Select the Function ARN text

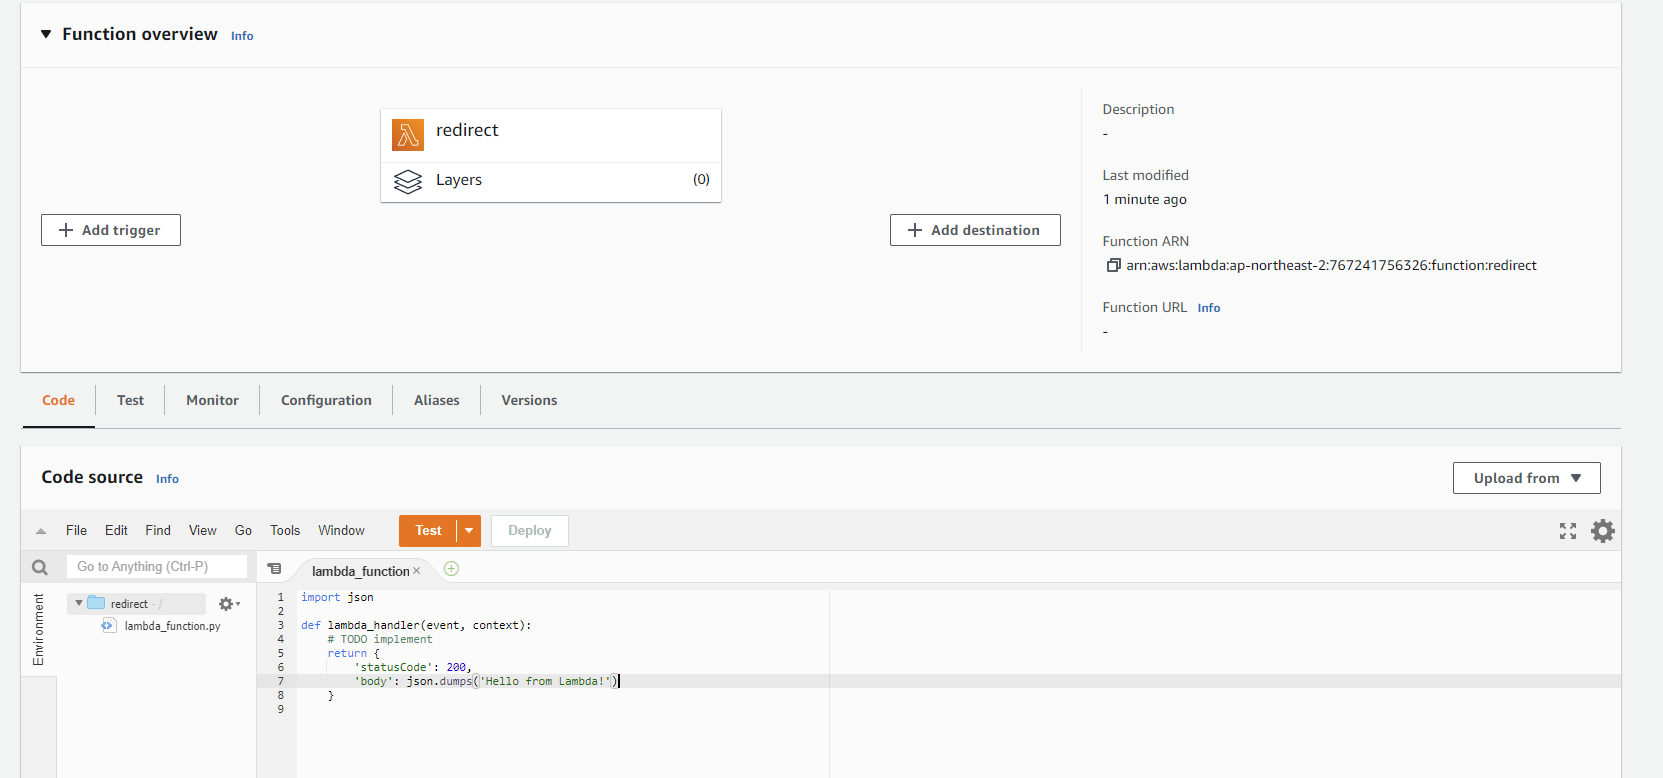[x=1331, y=265]
